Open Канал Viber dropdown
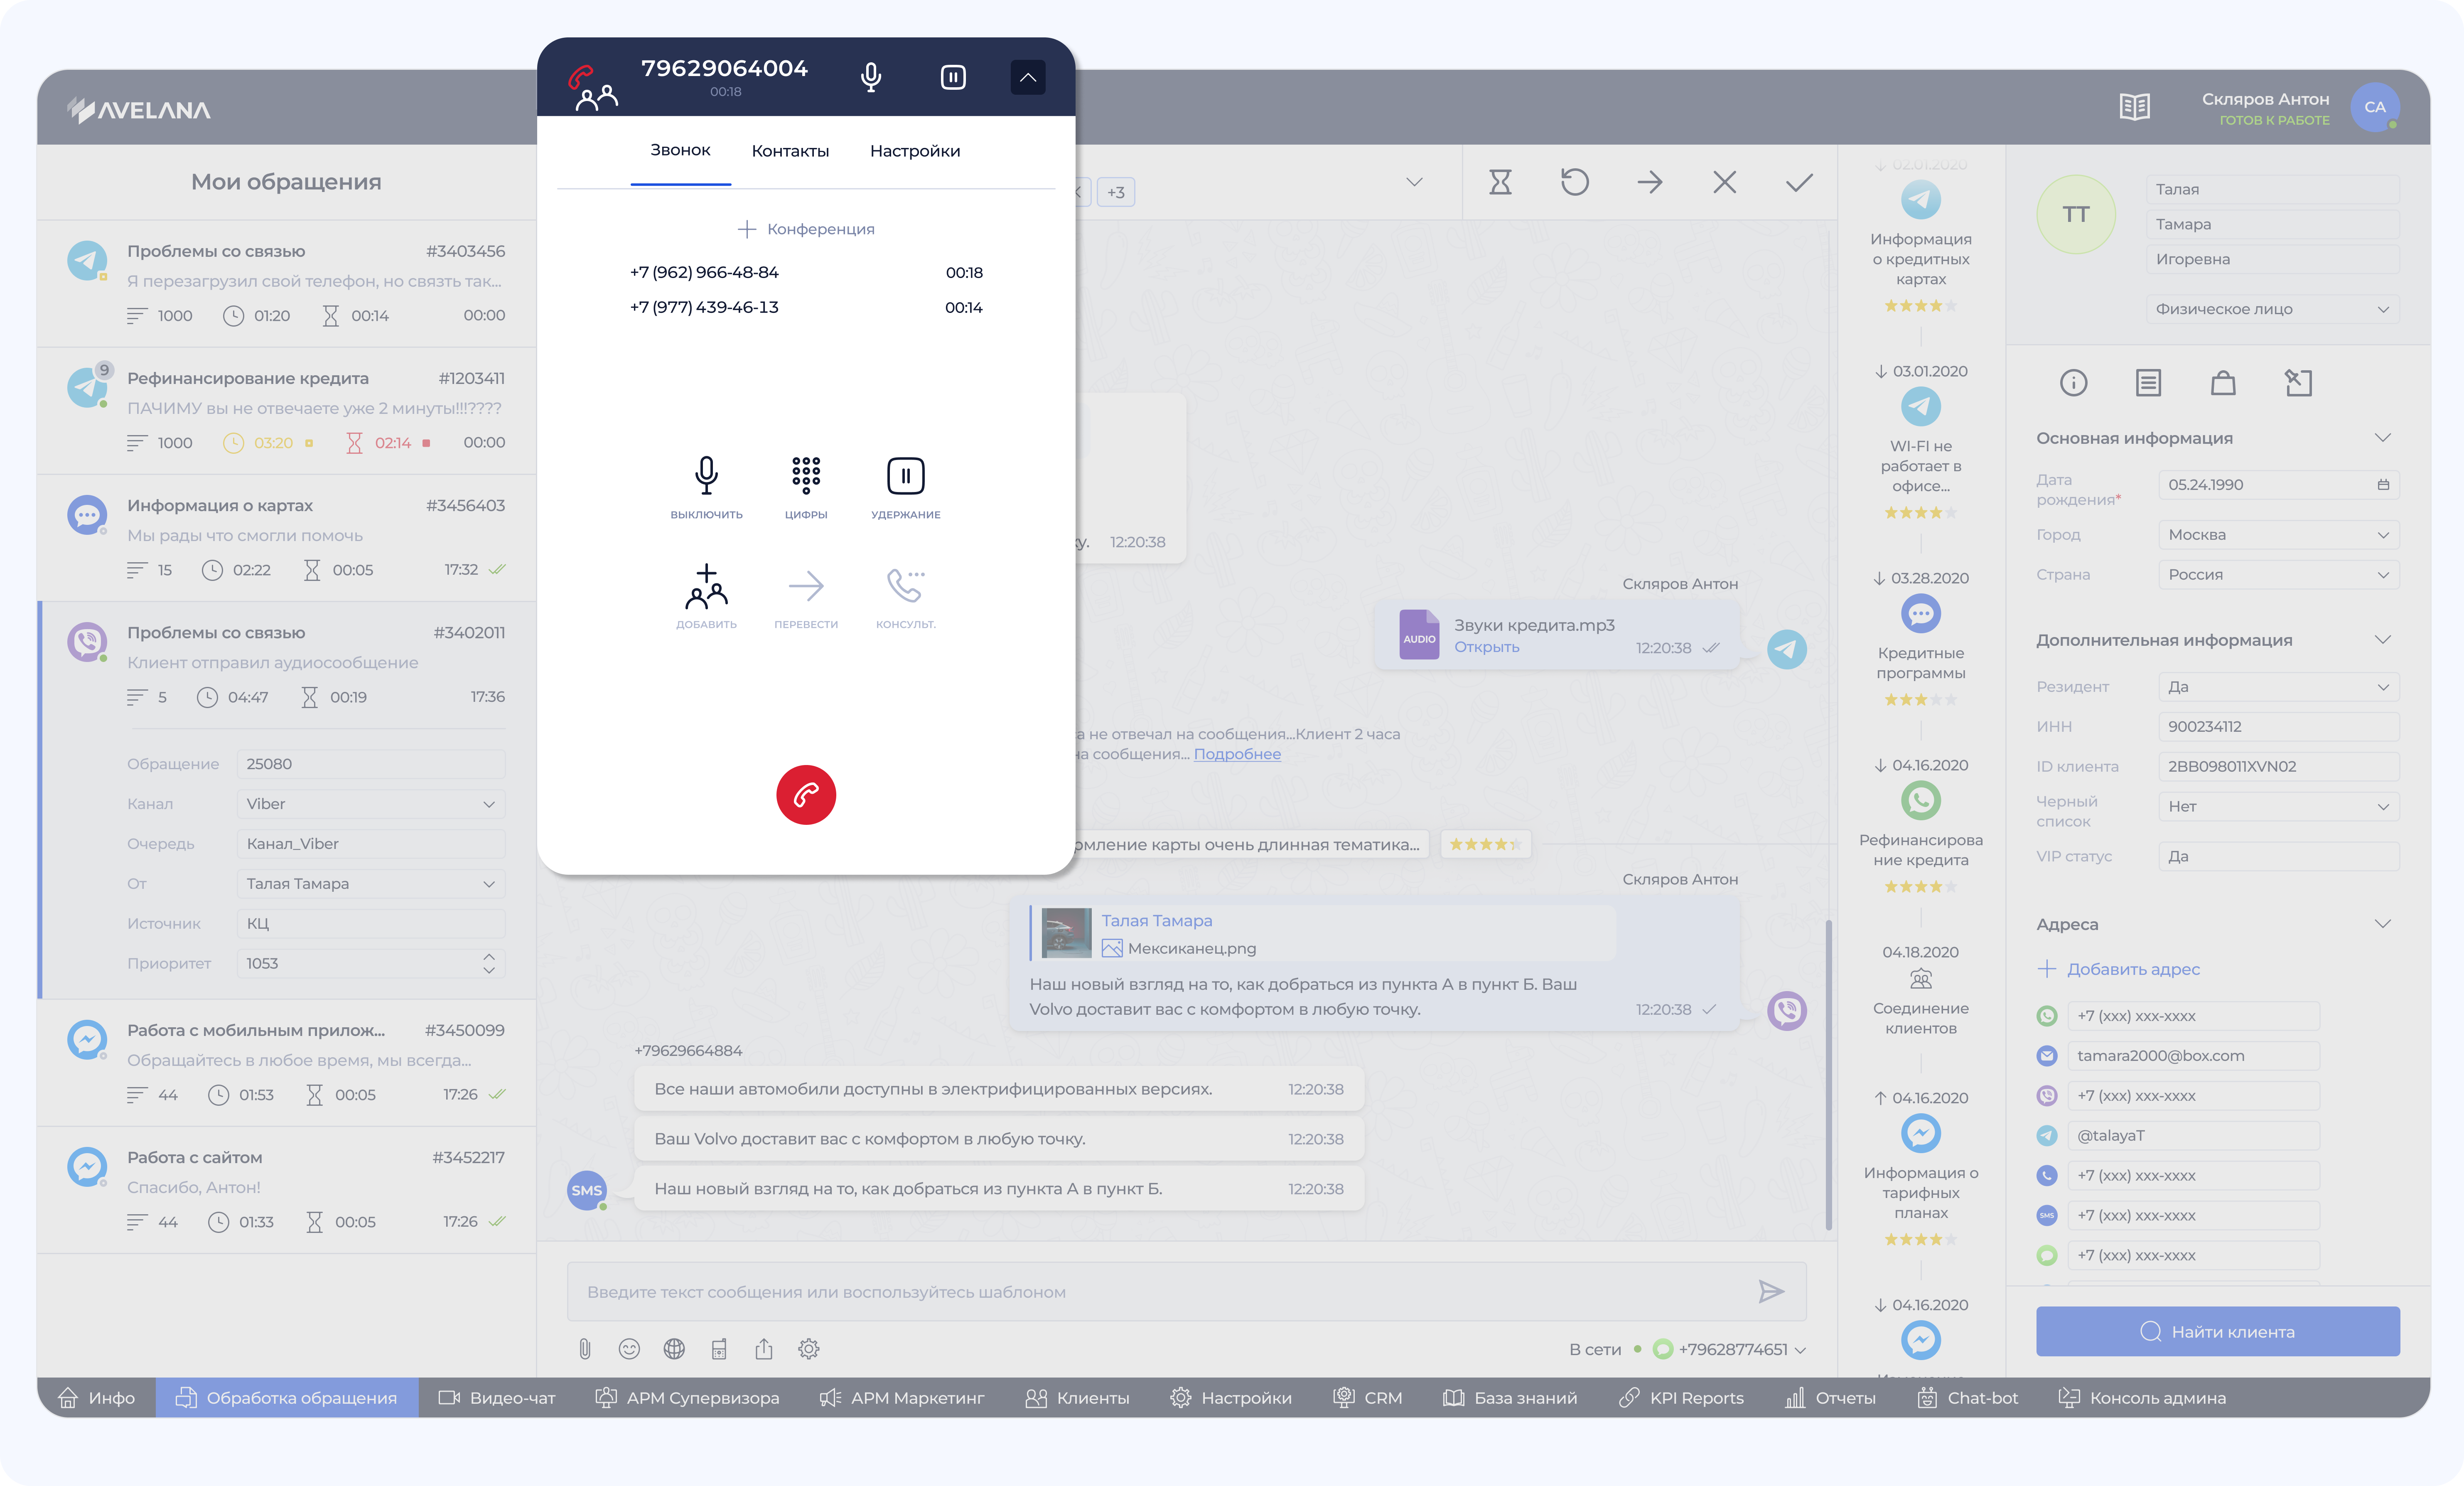Image resolution: width=2464 pixels, height=1486 pixels. pyautogui.click(x=371, y=804)
